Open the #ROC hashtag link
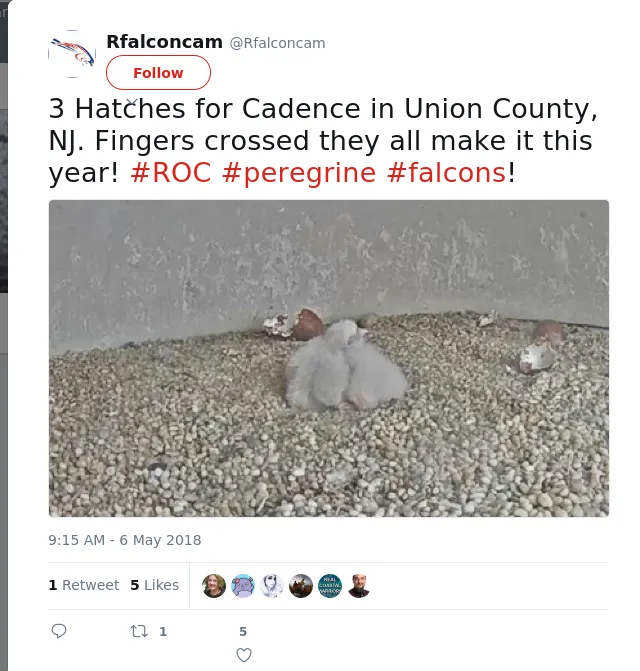This screenshot has height=671, width=640. coord(171,172)
